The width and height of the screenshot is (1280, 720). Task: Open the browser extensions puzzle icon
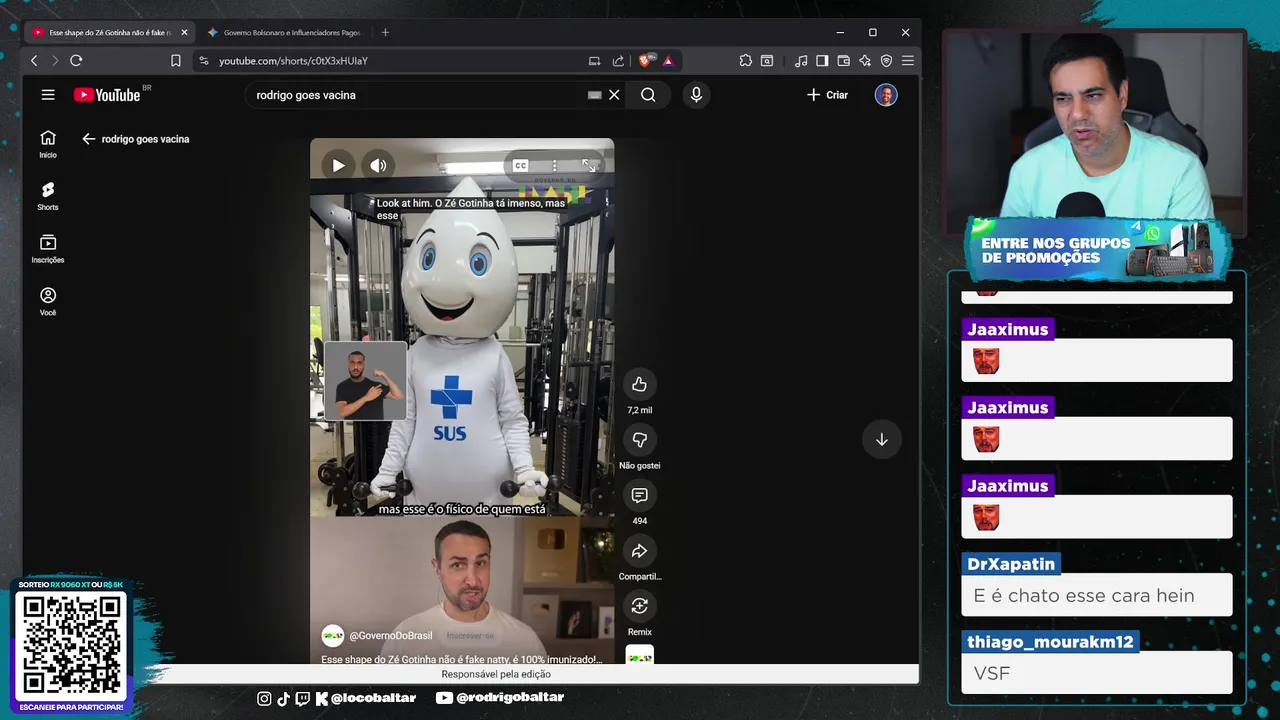coord(746,61)
